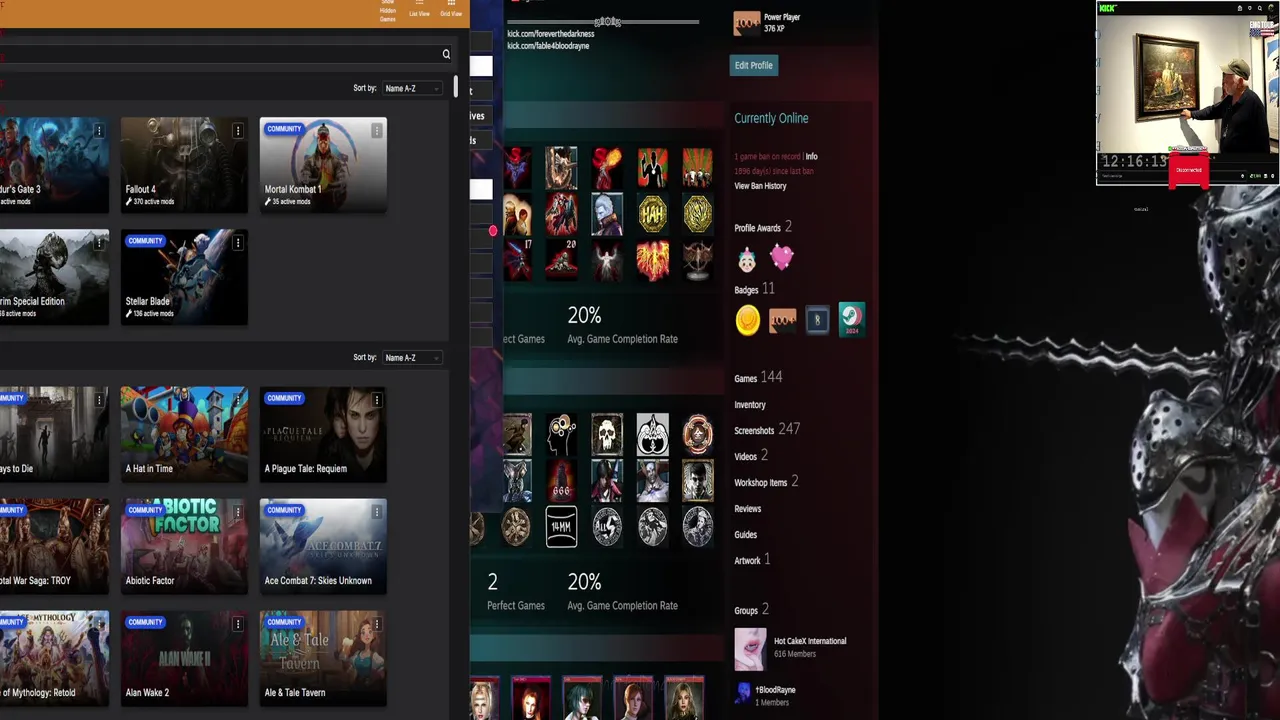Click COMMUNITY badge on Mortal Kombat 1
Viewport: 1280px width, 720px height.
pos(284,129)
